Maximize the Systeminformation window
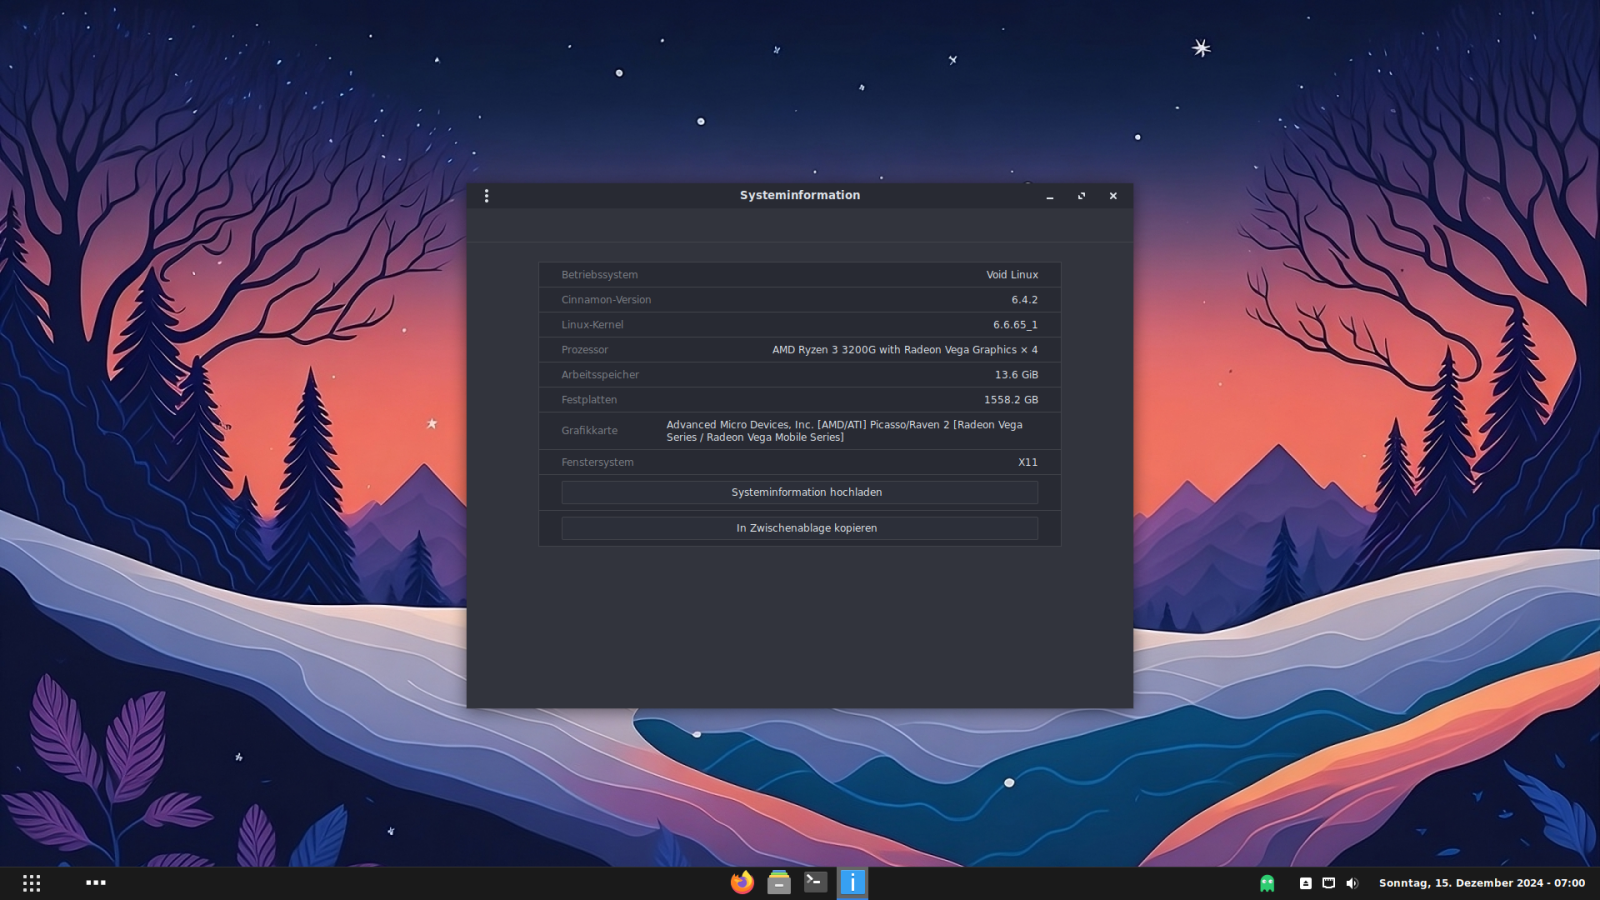 [x=1081, y=196]
